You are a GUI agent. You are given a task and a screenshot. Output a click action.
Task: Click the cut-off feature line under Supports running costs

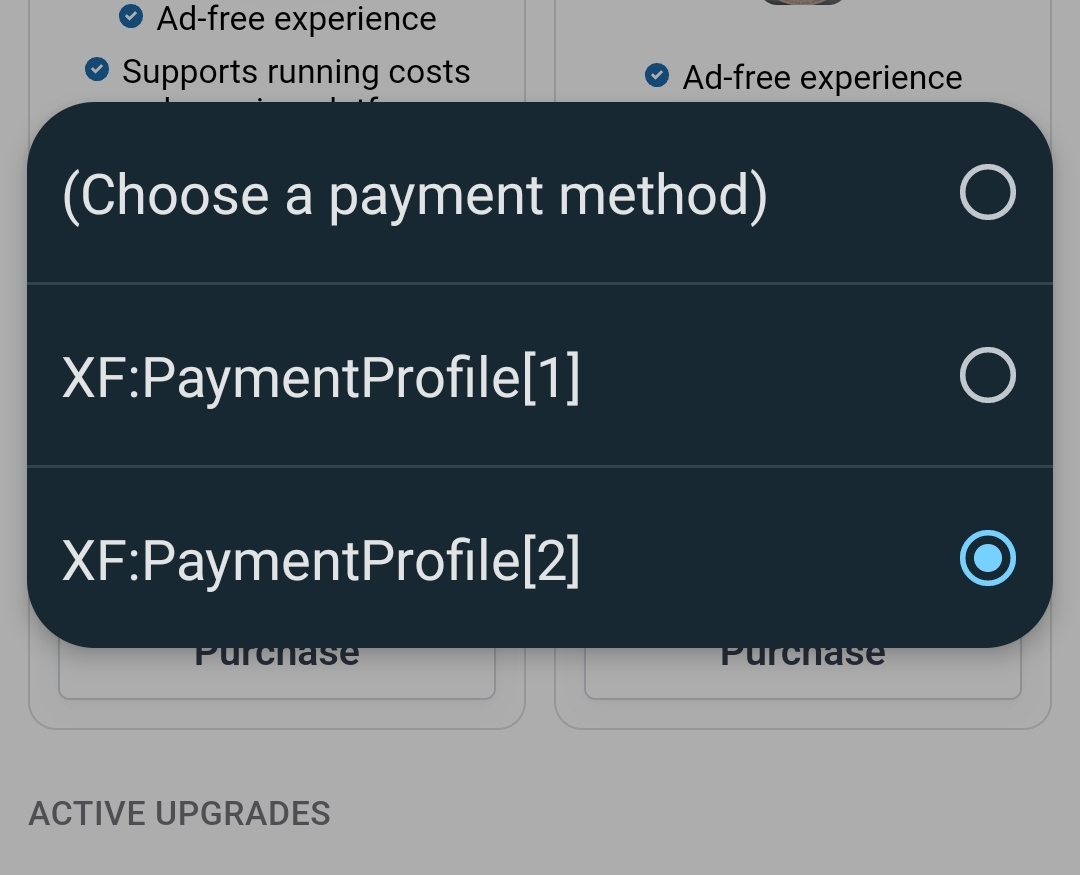270,98
